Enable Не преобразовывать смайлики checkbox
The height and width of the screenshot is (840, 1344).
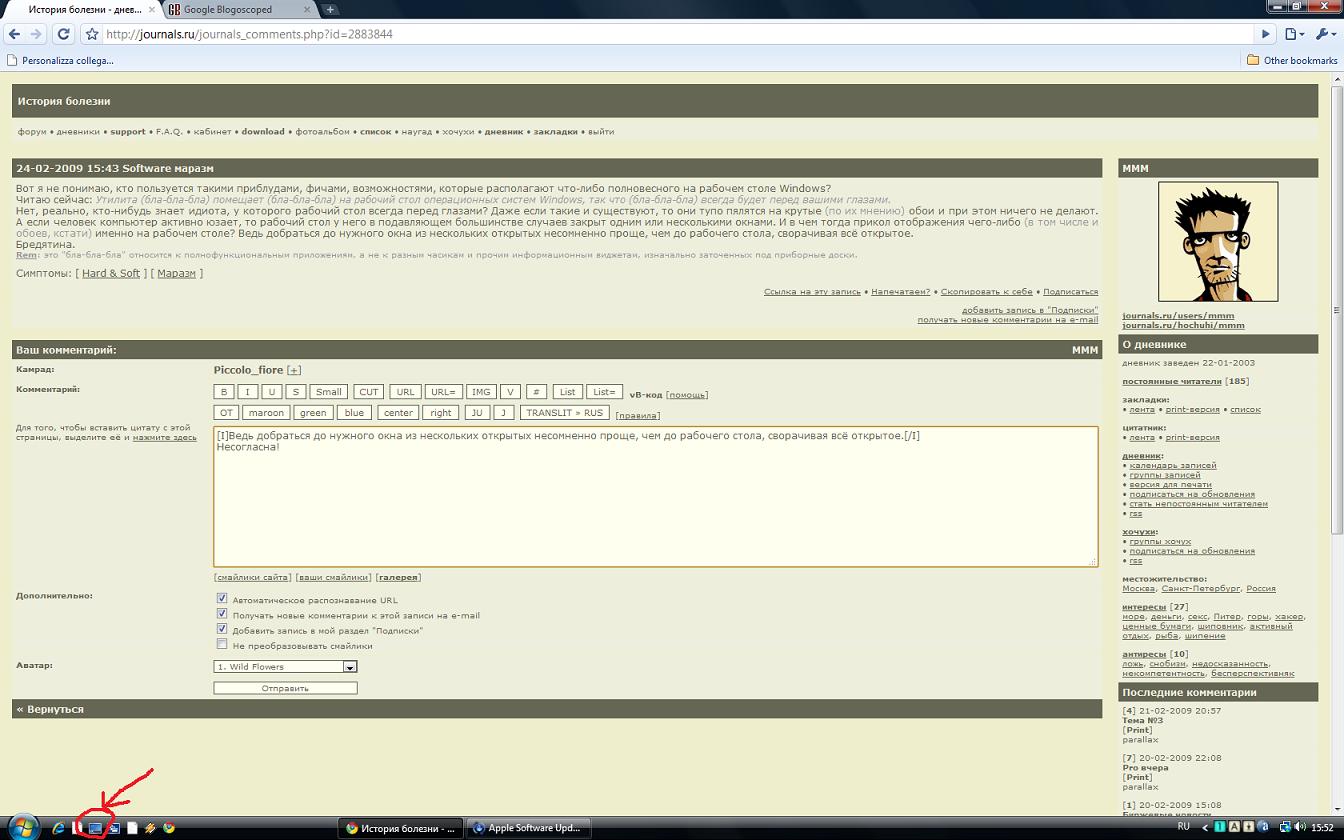(222, 644)
